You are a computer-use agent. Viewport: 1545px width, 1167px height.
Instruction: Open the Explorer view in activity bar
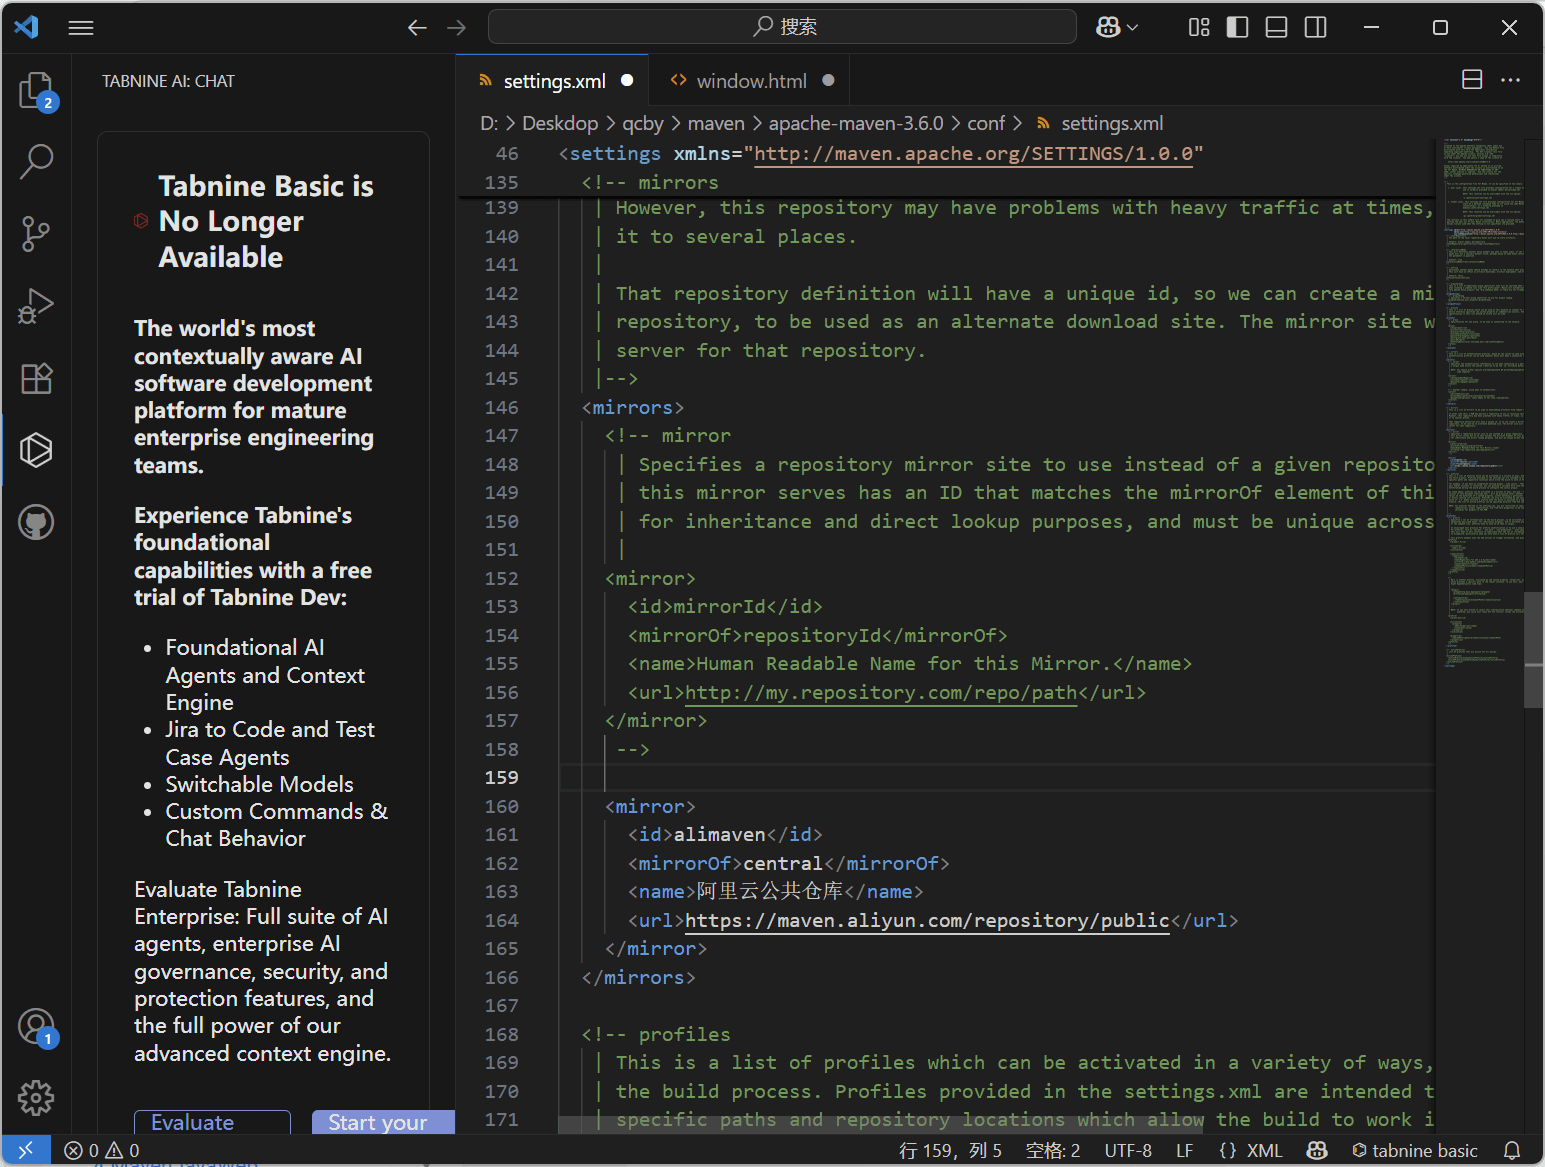(36, 90)
